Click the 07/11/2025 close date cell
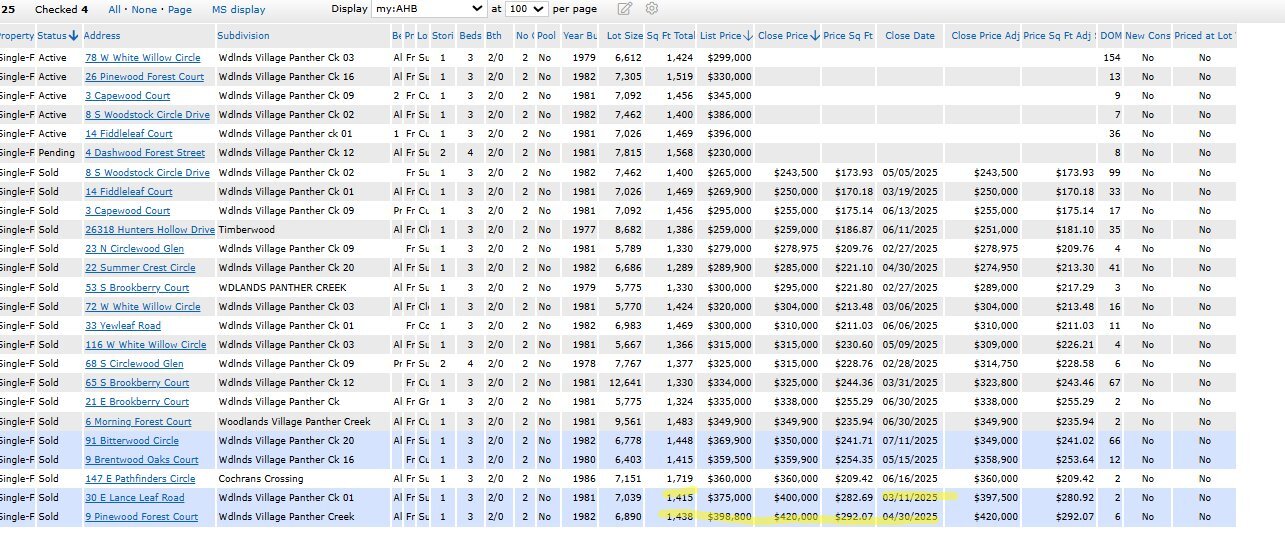The height and width of the screenshot is (539, 1285). pyautogui.click(x=909, y=441)
